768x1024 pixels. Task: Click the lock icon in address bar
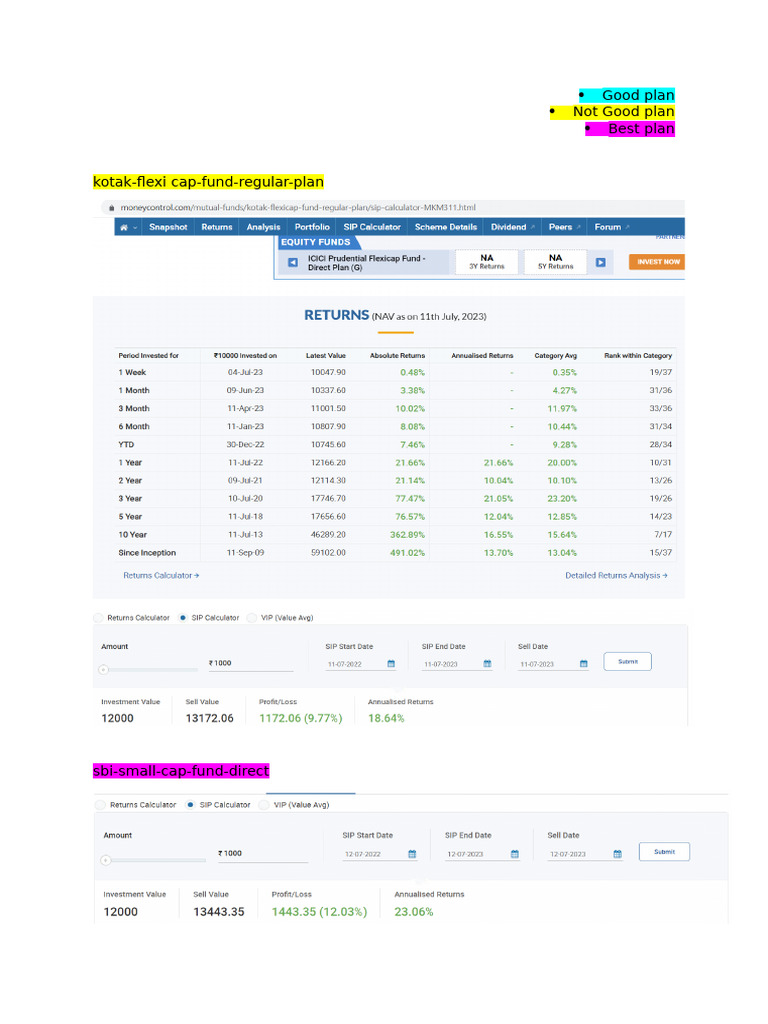pos(111,208)
